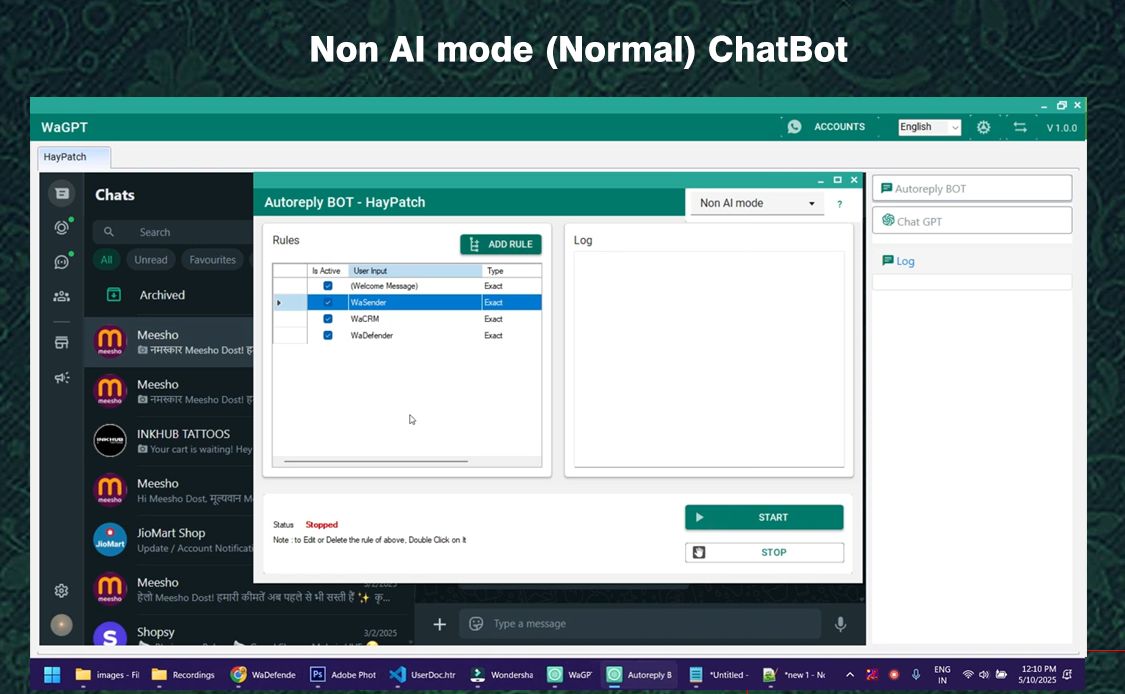Image resolution: width=1125 pixels, height=694 pixels.
Task: Click the ADD RULE button
Action: (x=501, y=244)
